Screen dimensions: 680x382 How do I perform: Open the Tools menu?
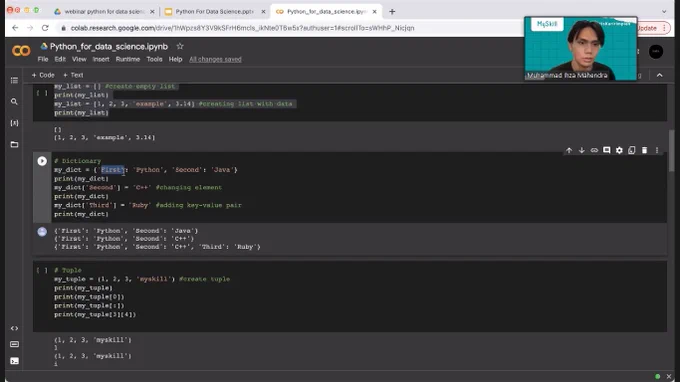coord(154,59)
